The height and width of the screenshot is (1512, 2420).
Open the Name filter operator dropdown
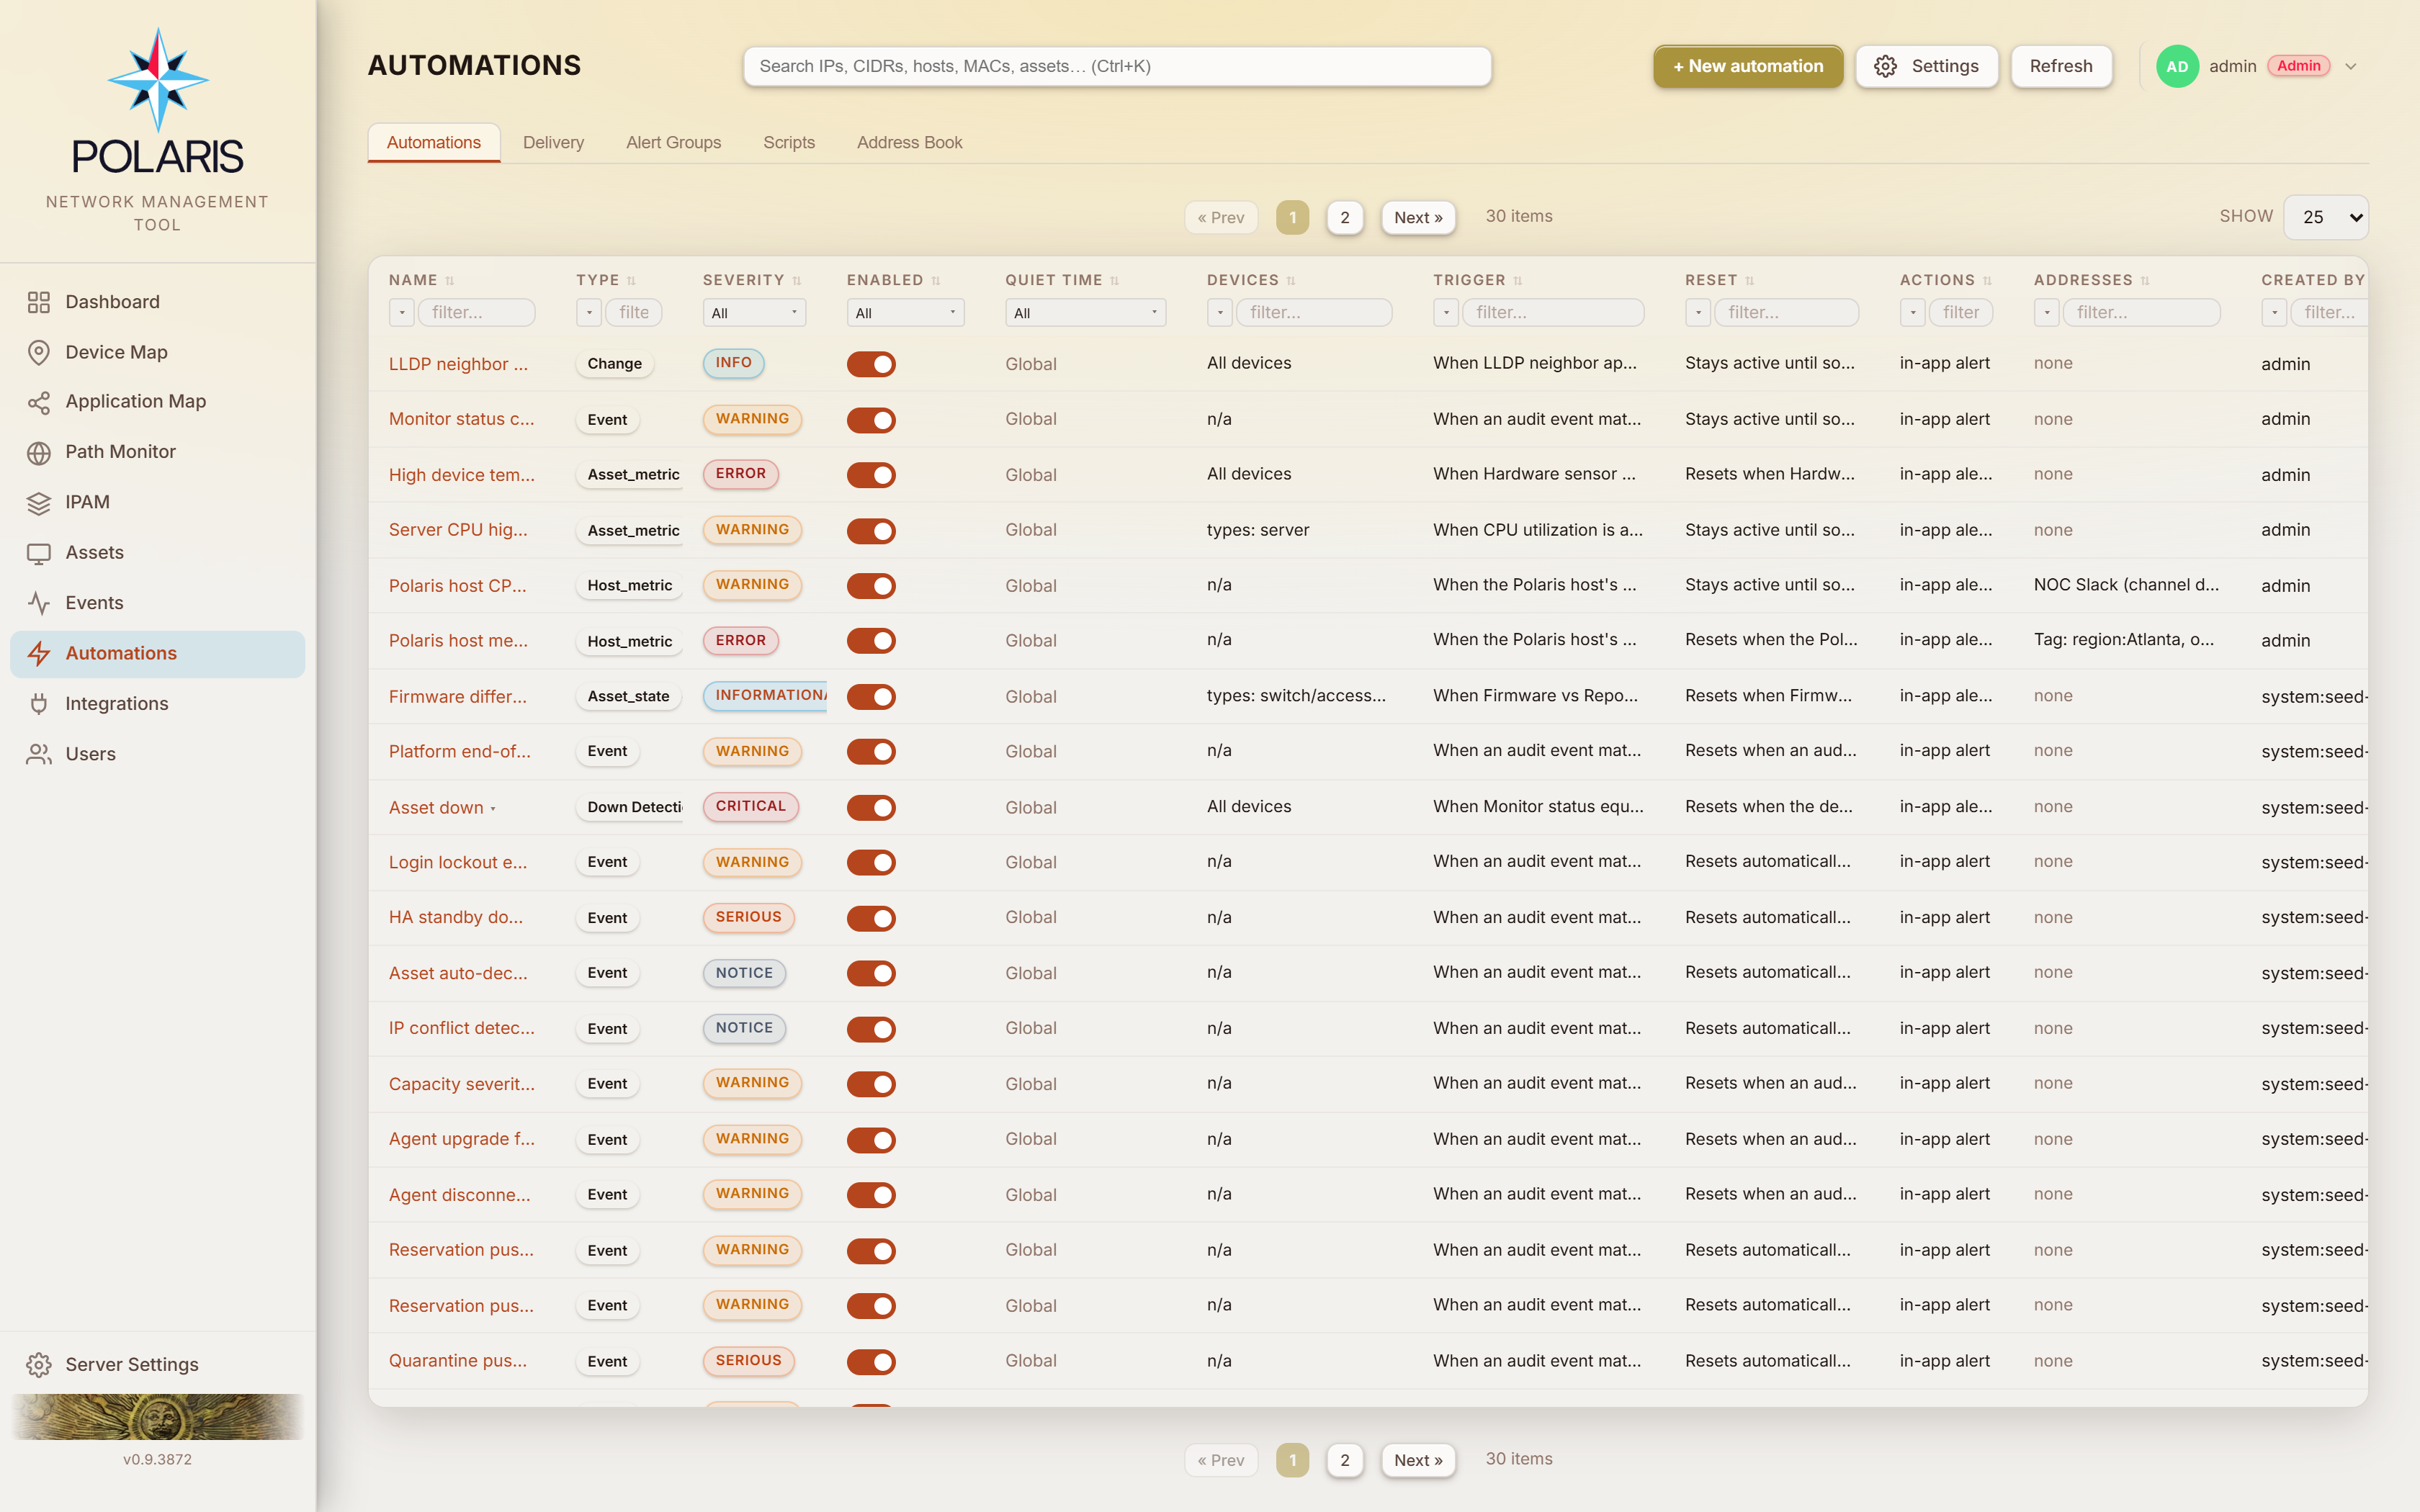tap(402, 313)
